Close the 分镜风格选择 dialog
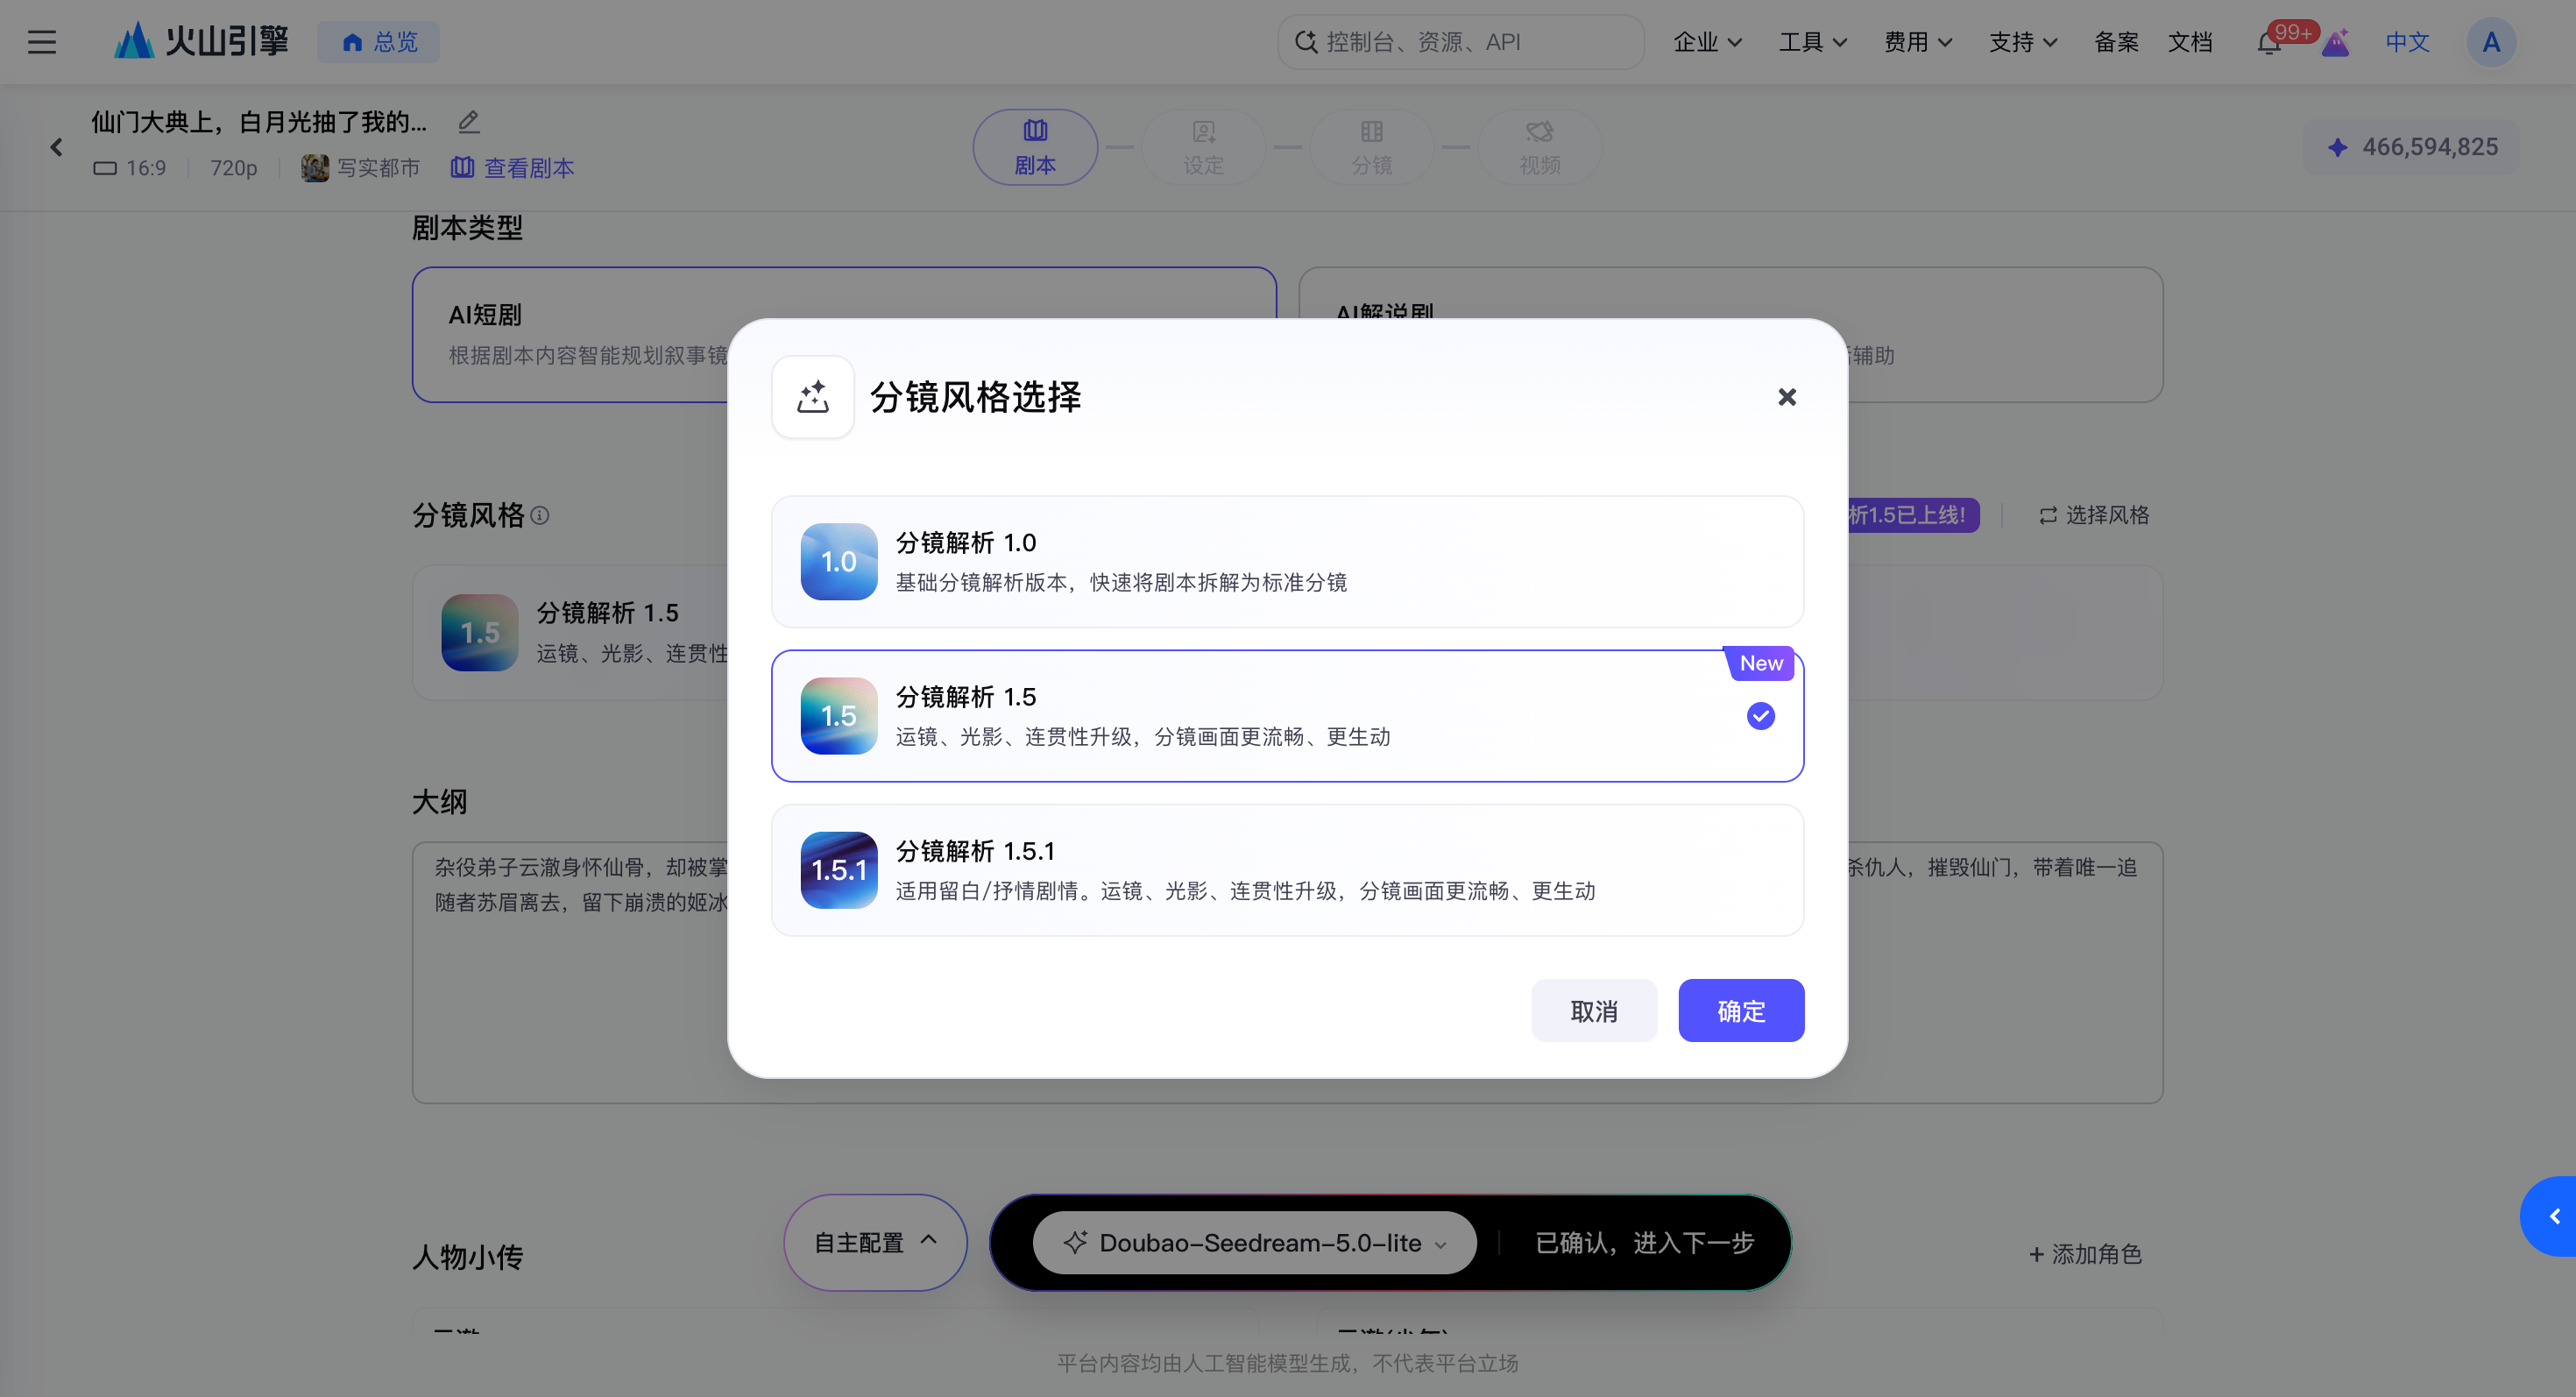This screenshot has width=2576, height=1397. click(1786, 398)
